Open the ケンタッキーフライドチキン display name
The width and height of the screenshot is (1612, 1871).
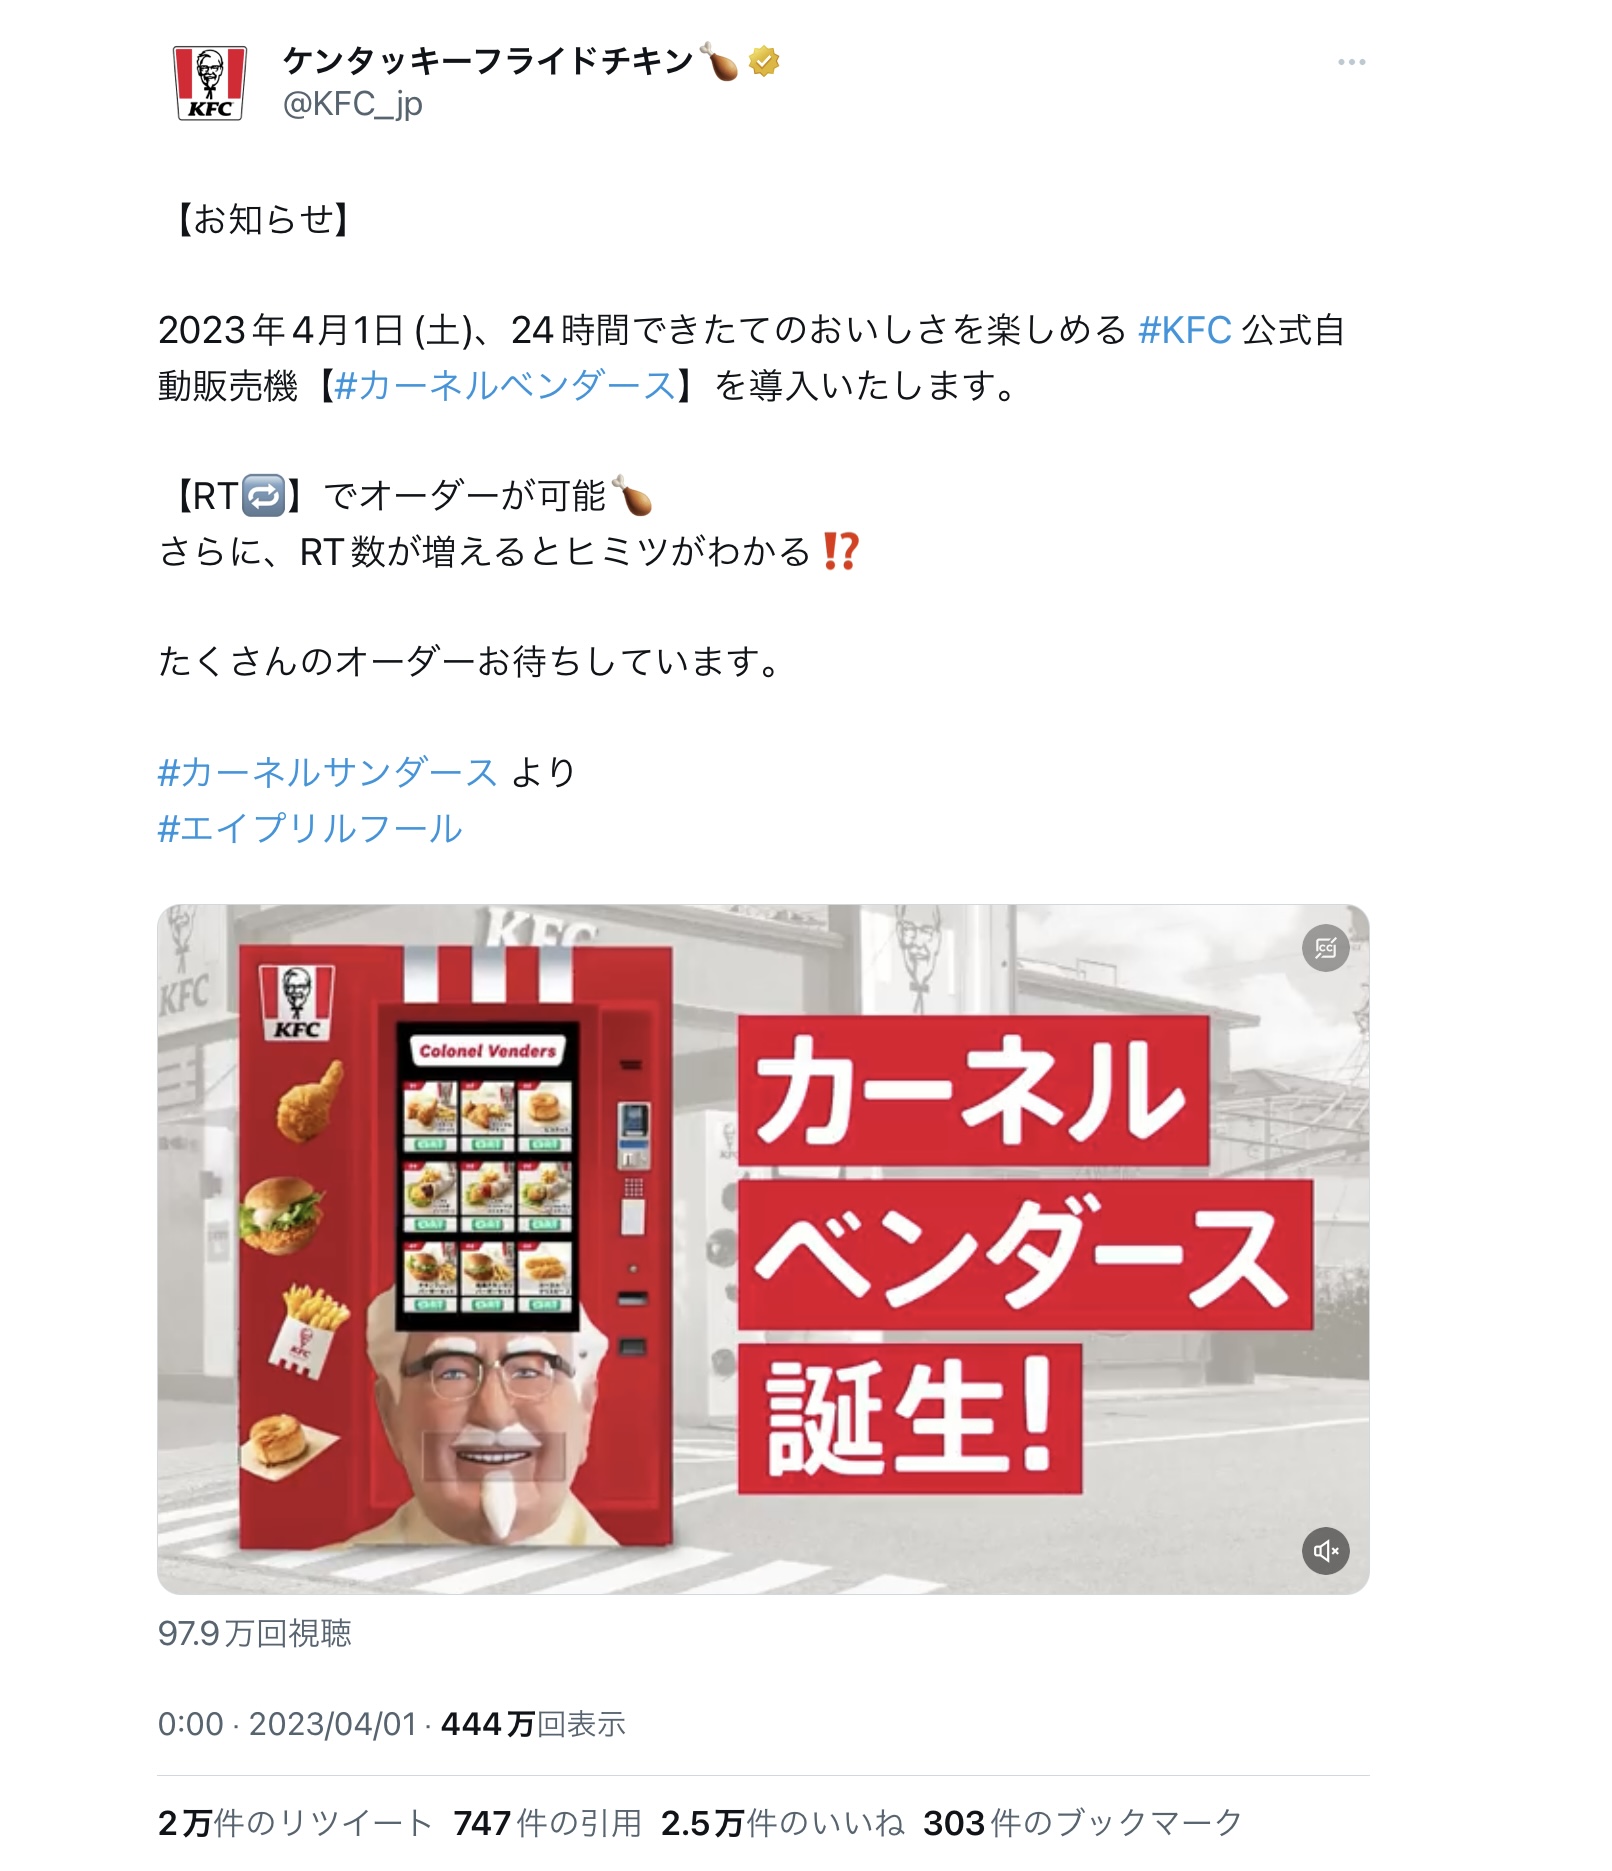(x=489, y=62)
